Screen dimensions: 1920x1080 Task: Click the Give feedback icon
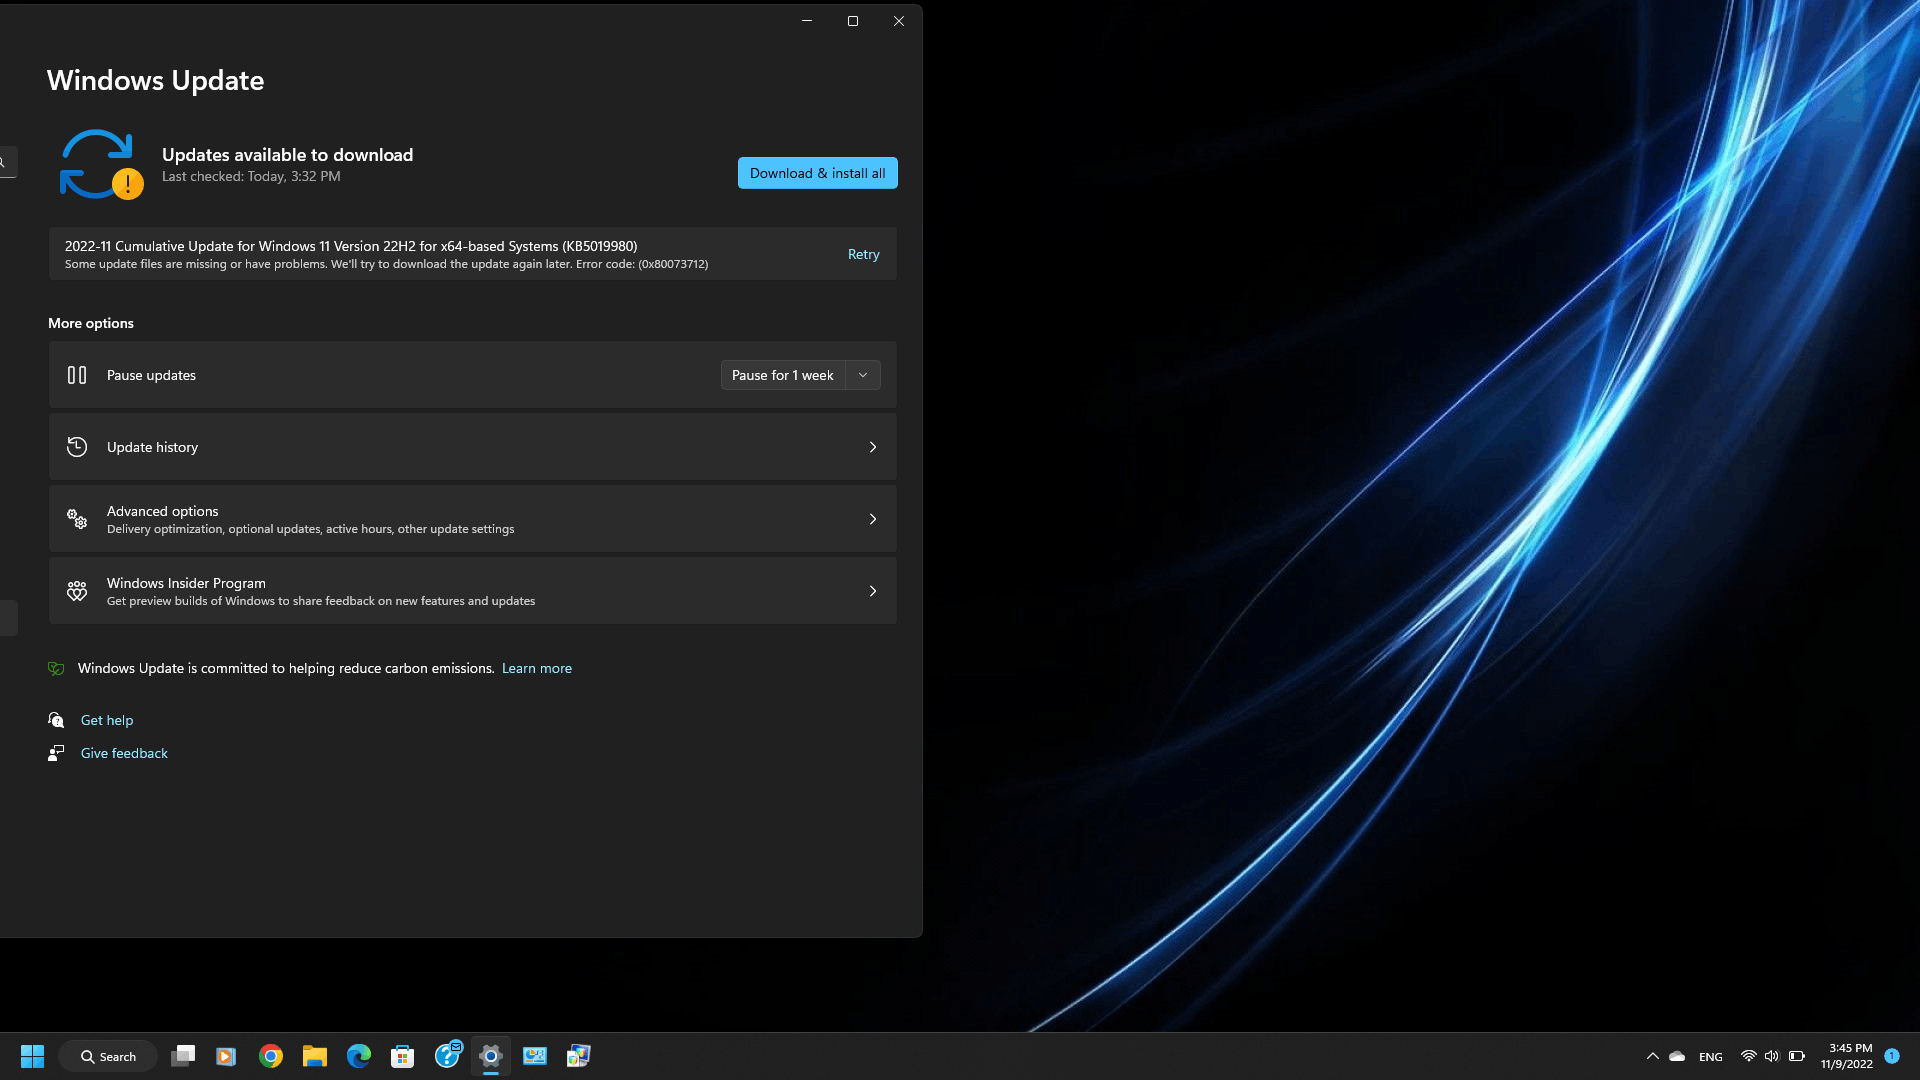55,753
